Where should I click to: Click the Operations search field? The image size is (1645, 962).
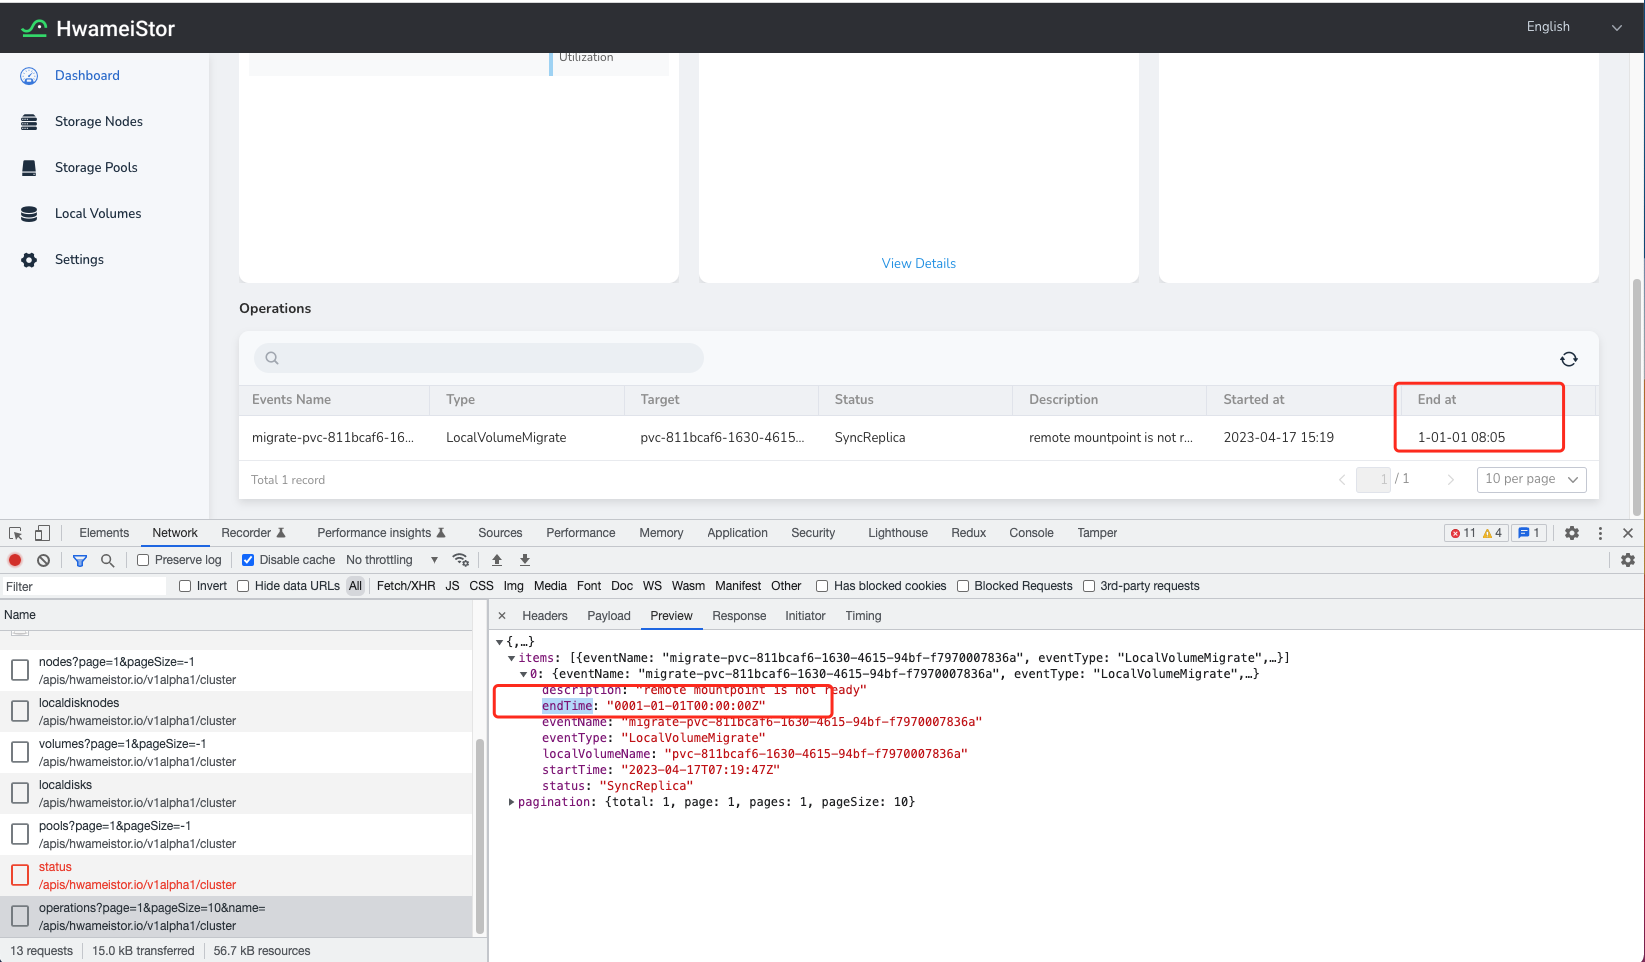tap(478, 358)
